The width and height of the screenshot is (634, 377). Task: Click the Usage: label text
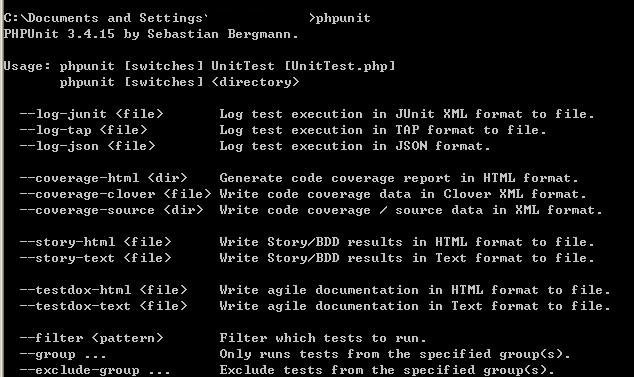pos(27,66)
